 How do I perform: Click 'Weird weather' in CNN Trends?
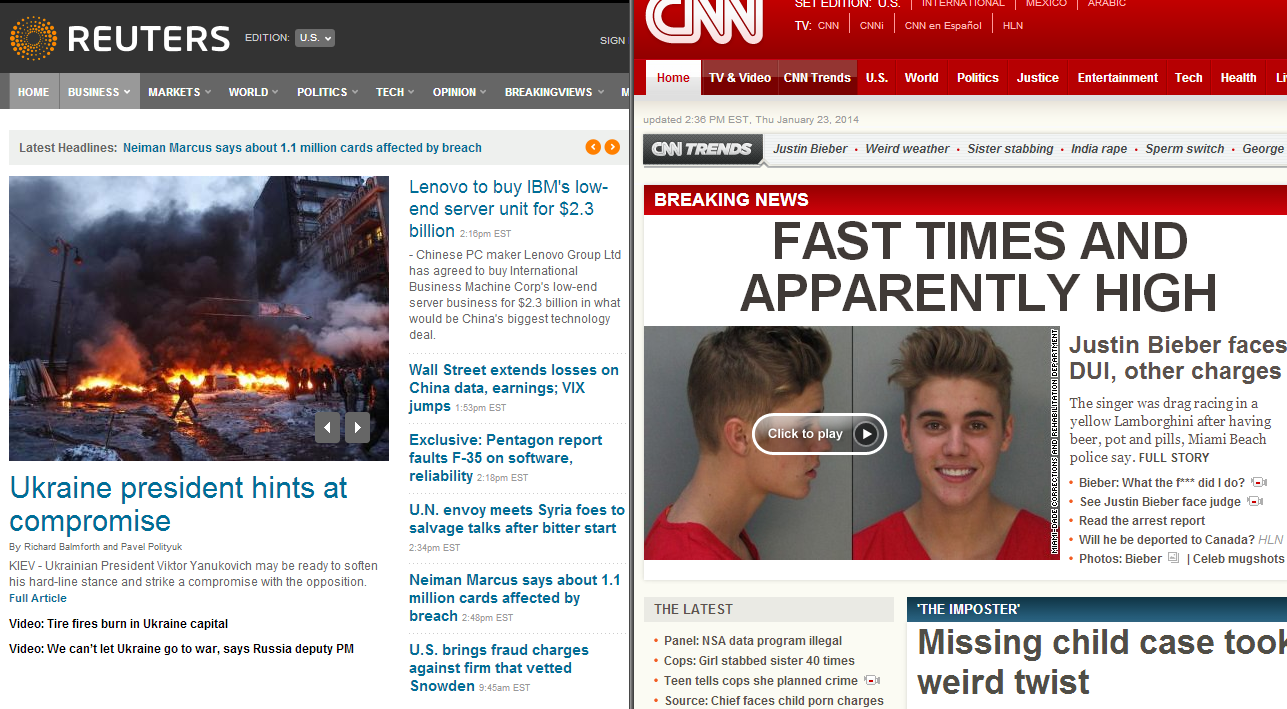[x=907, y=149]
